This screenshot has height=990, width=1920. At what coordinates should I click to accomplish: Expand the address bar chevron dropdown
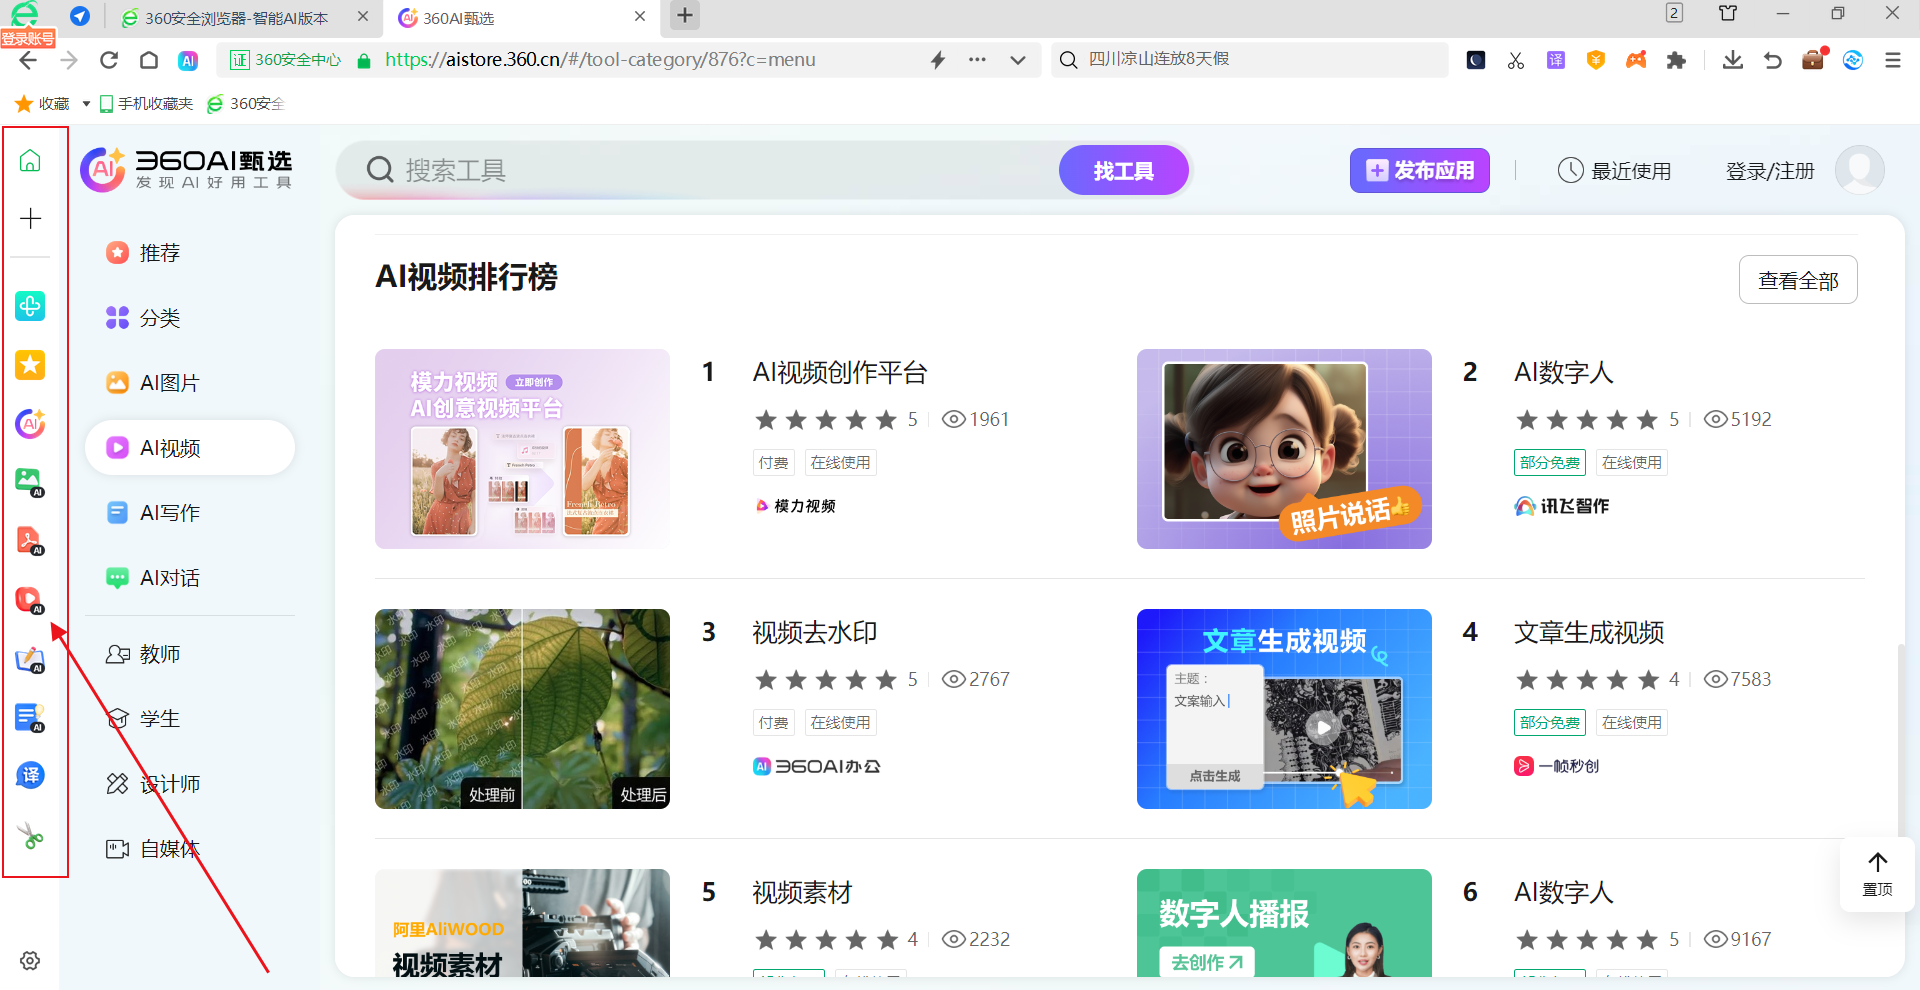pyautogui.click(x=1018, y=60)
